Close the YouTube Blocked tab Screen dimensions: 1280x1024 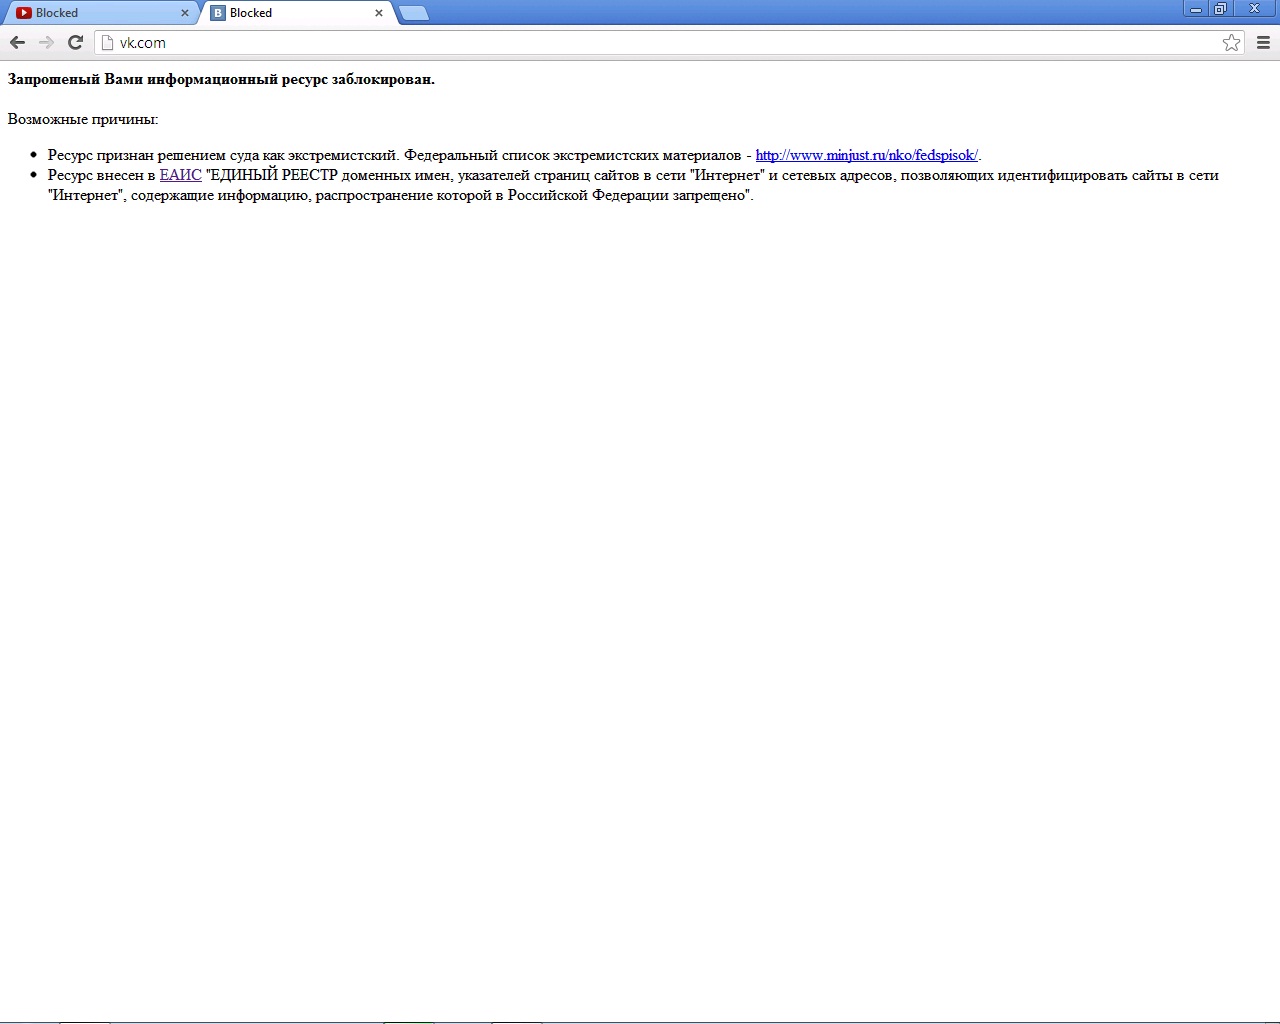tap(185, 13)
